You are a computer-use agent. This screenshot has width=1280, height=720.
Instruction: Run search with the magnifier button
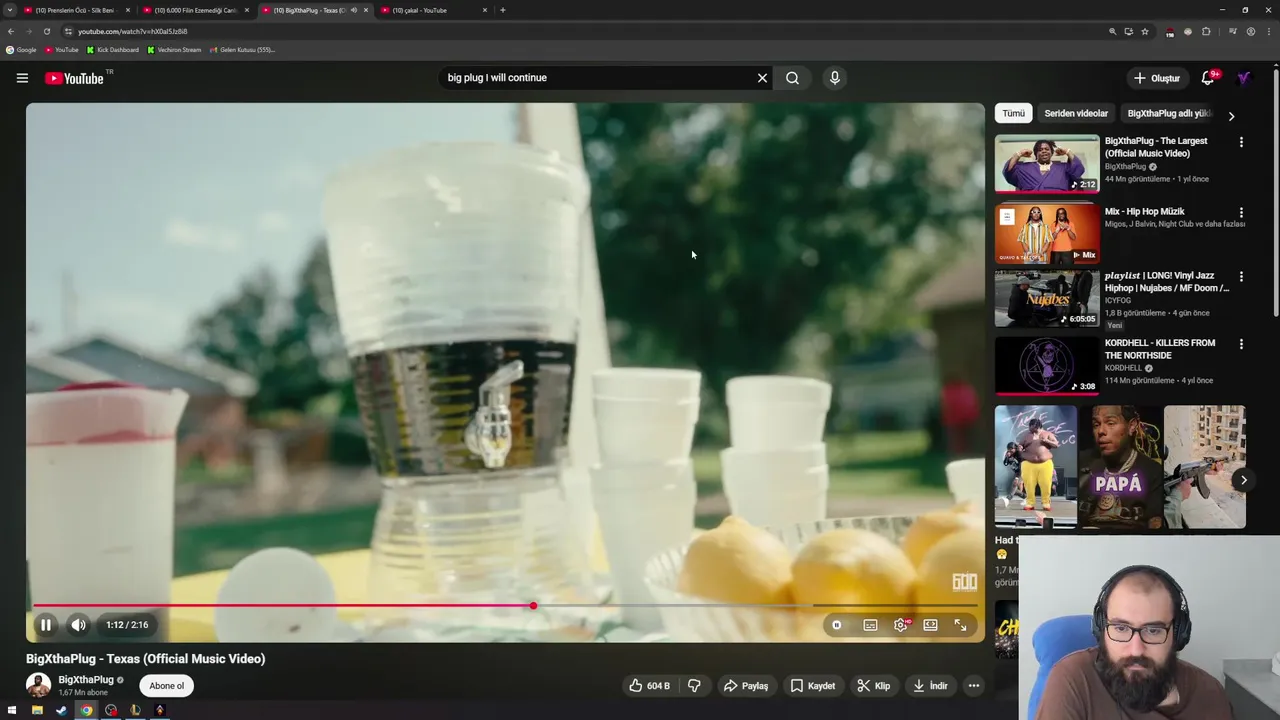click(x=792, y=78)
